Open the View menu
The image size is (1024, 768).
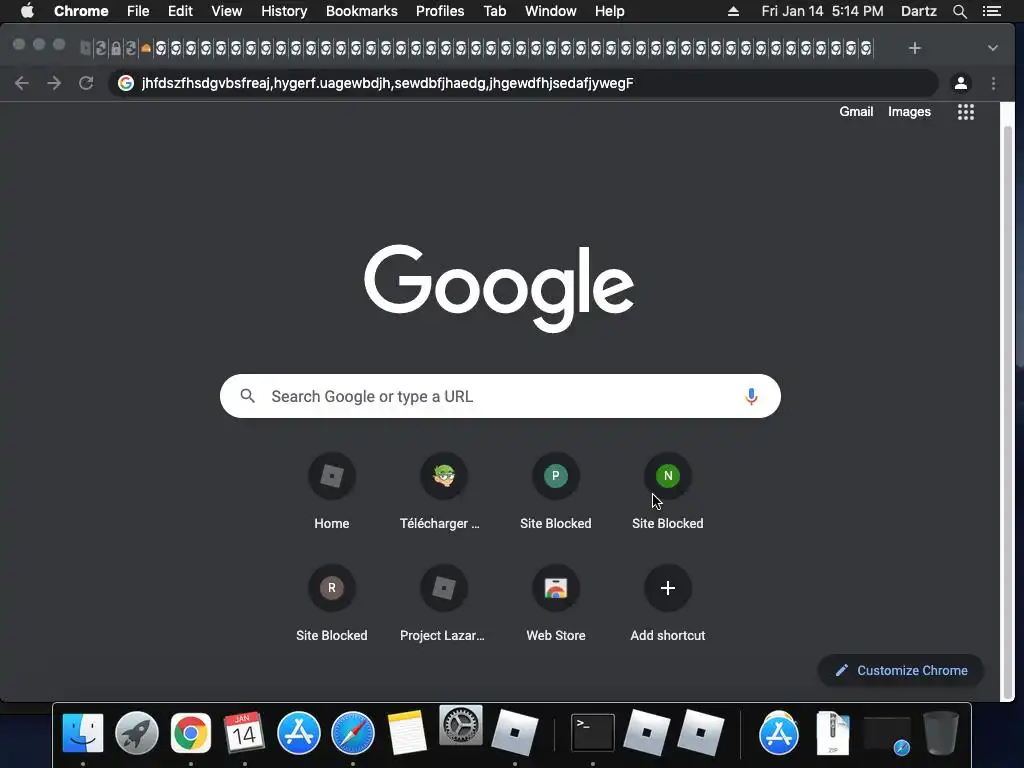[227, 11]
